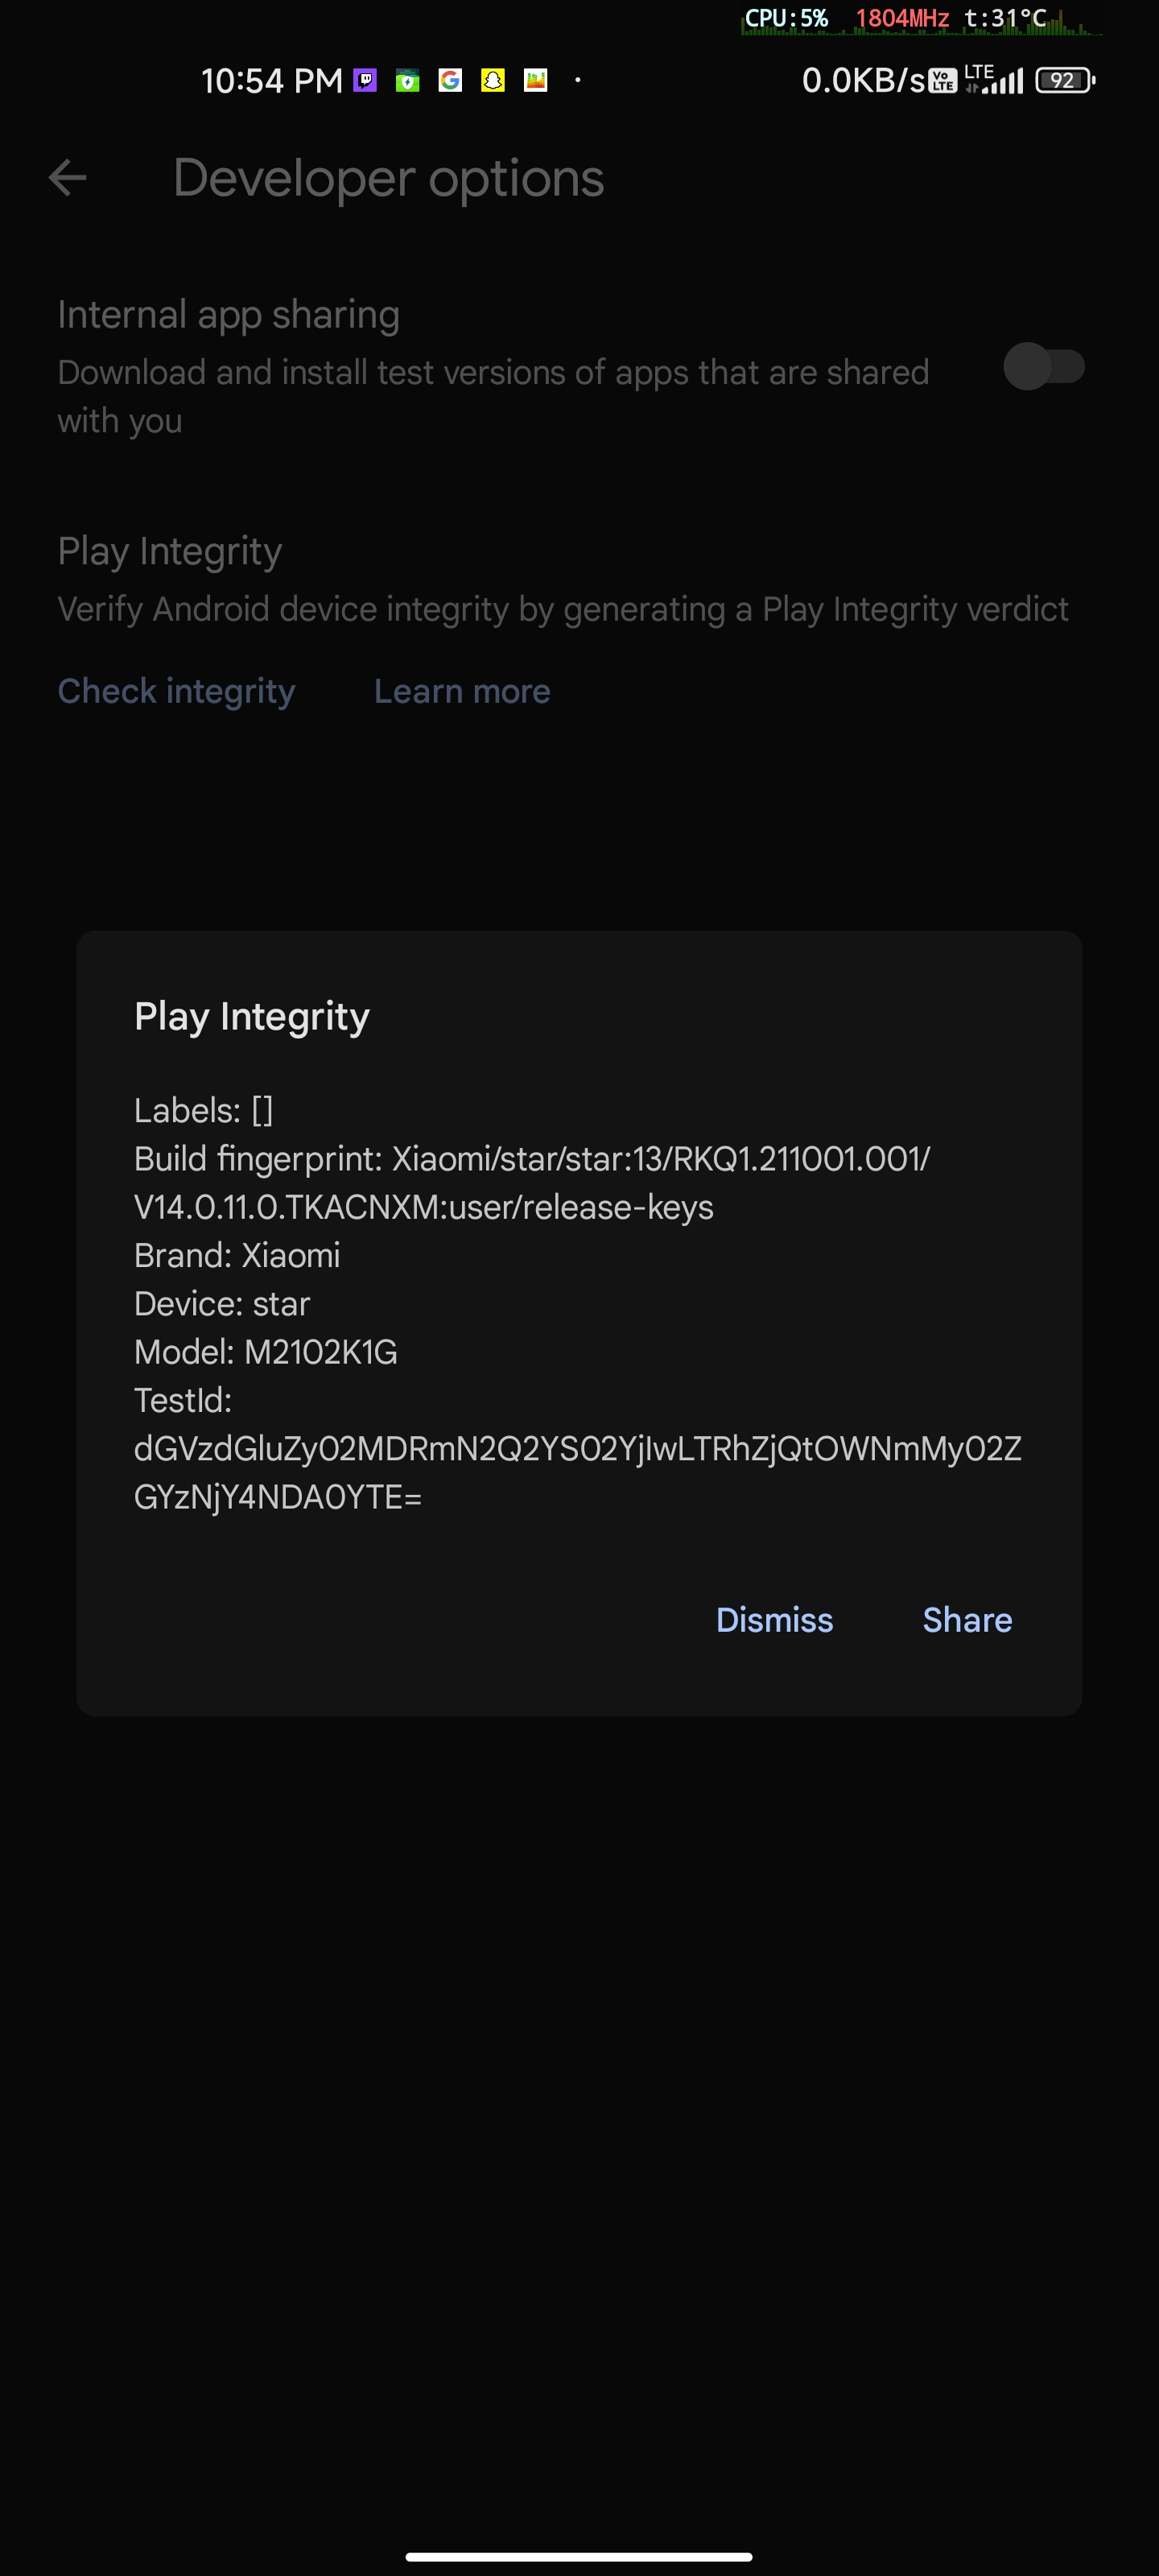
Task: Tap the Snapchat notification icon
Action: pyautogui.click(x=493, y=81)
